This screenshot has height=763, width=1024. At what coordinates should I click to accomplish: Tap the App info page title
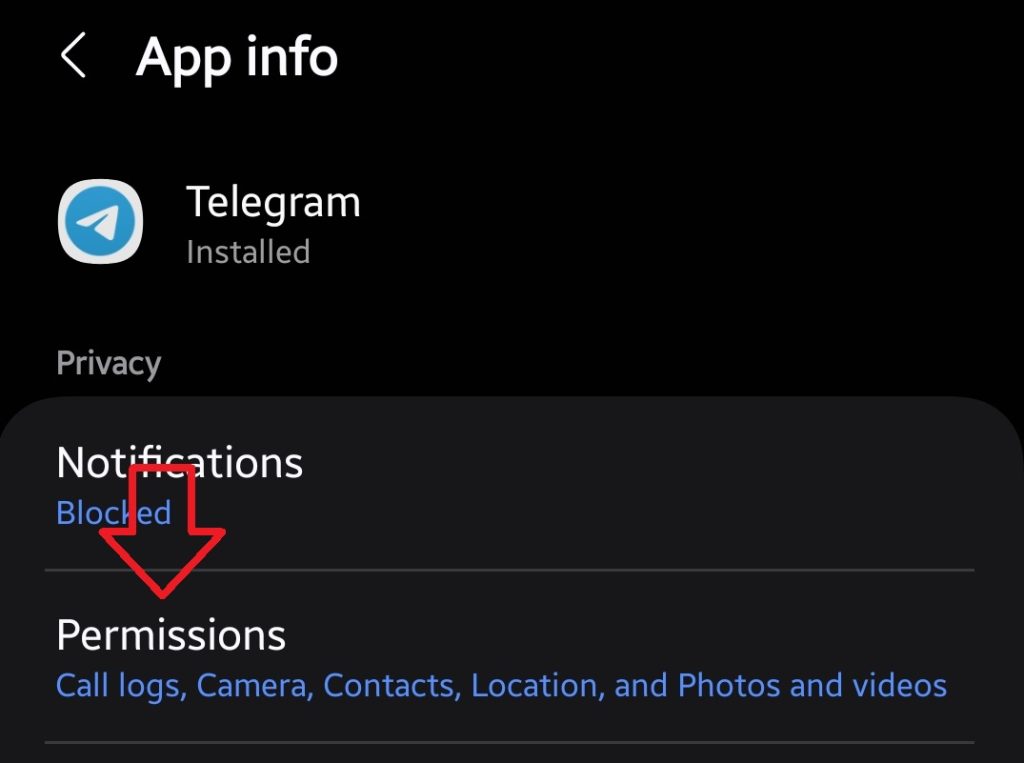[x=237, y=56]
